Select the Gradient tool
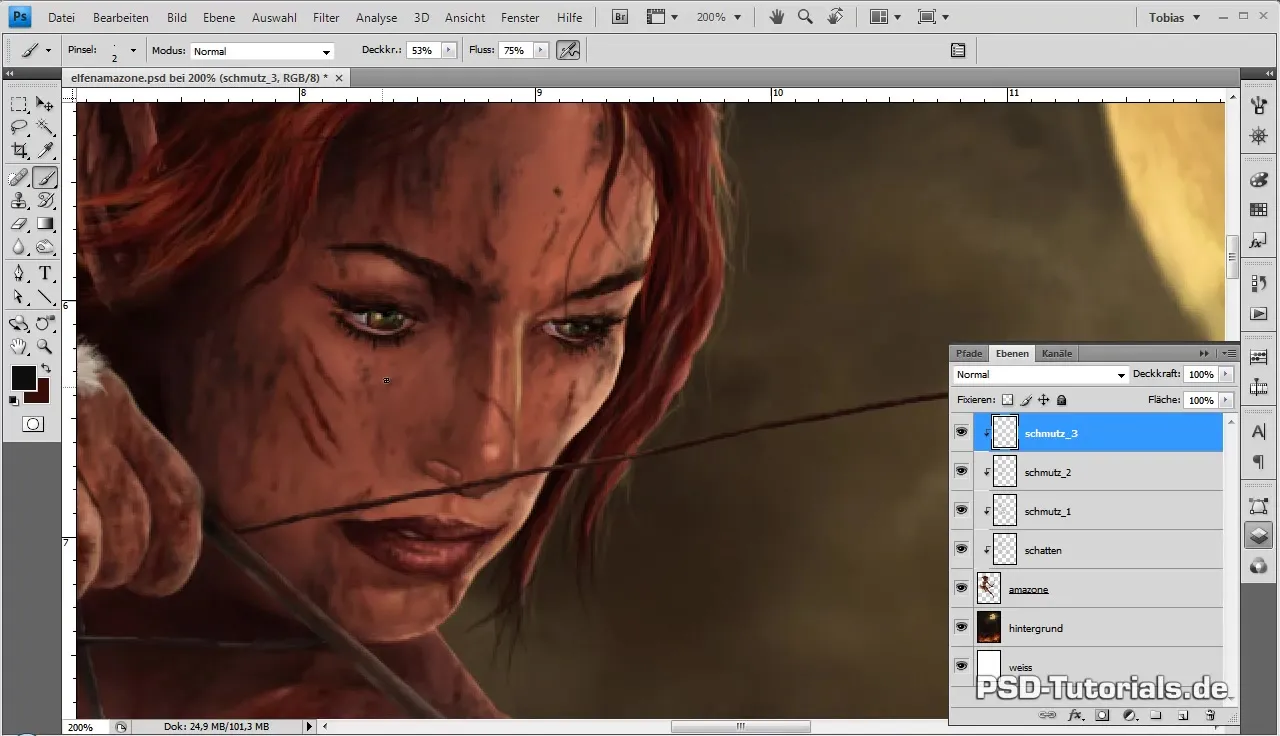The image size is (1280, 736). pos(45,224)
